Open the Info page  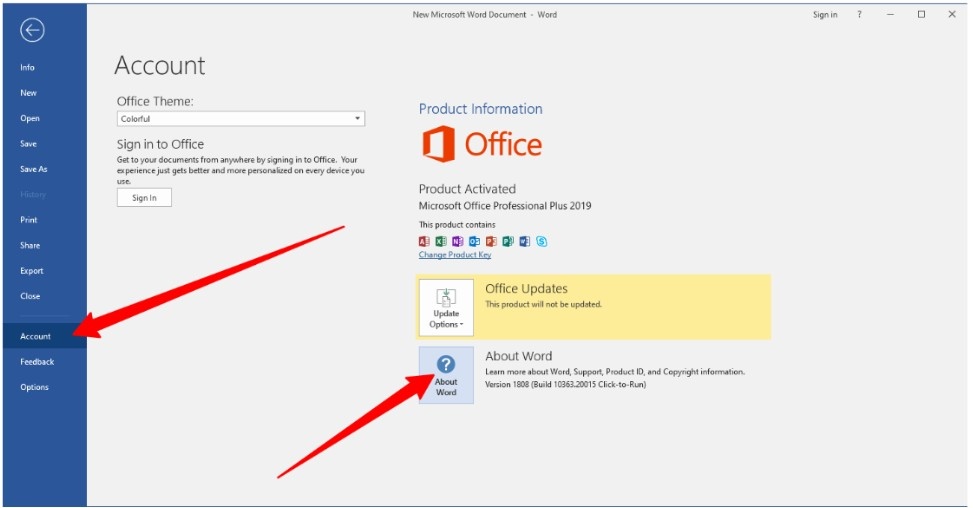click(x=27, y=67)
